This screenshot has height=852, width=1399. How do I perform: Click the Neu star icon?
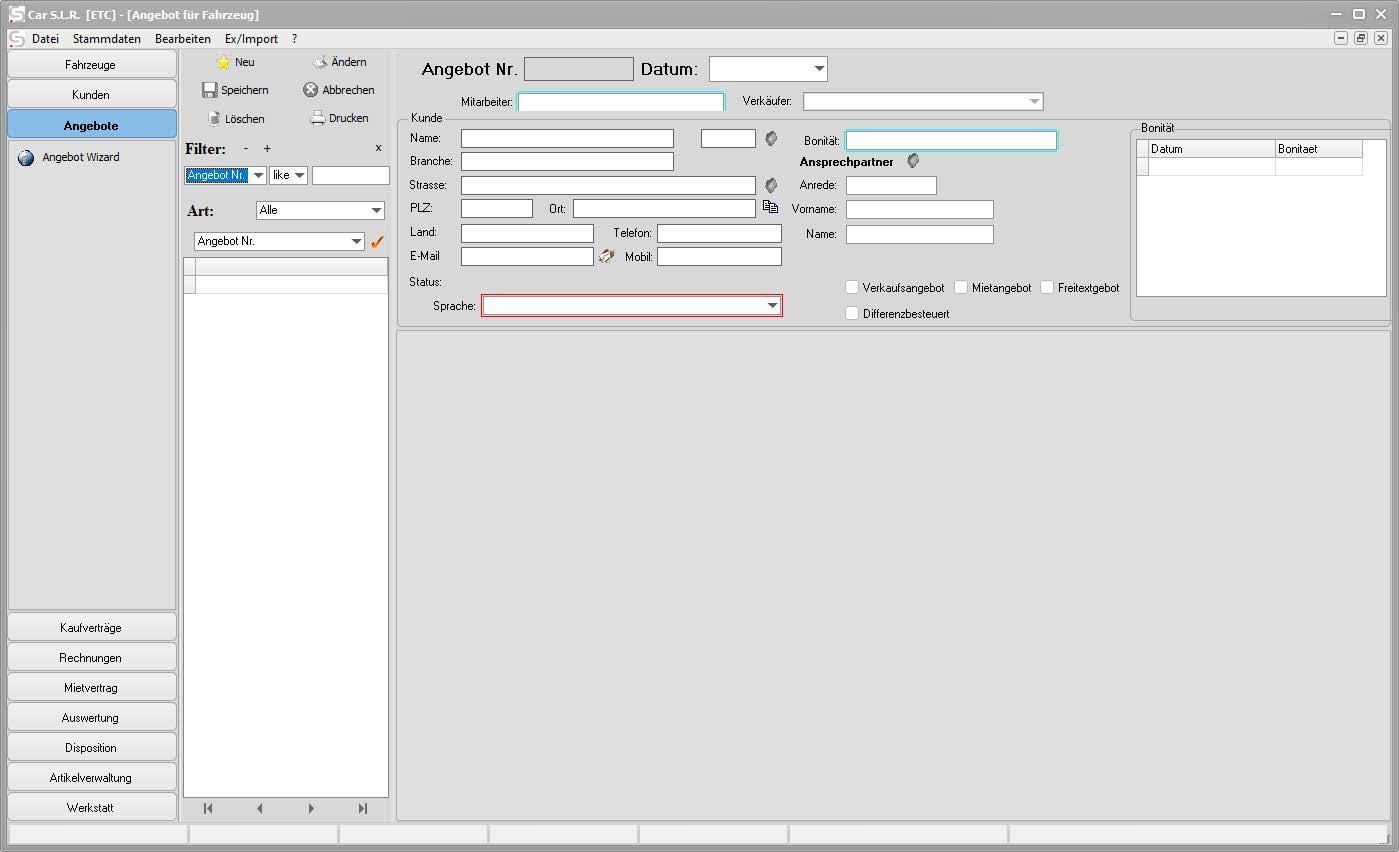tap(223, 62)
